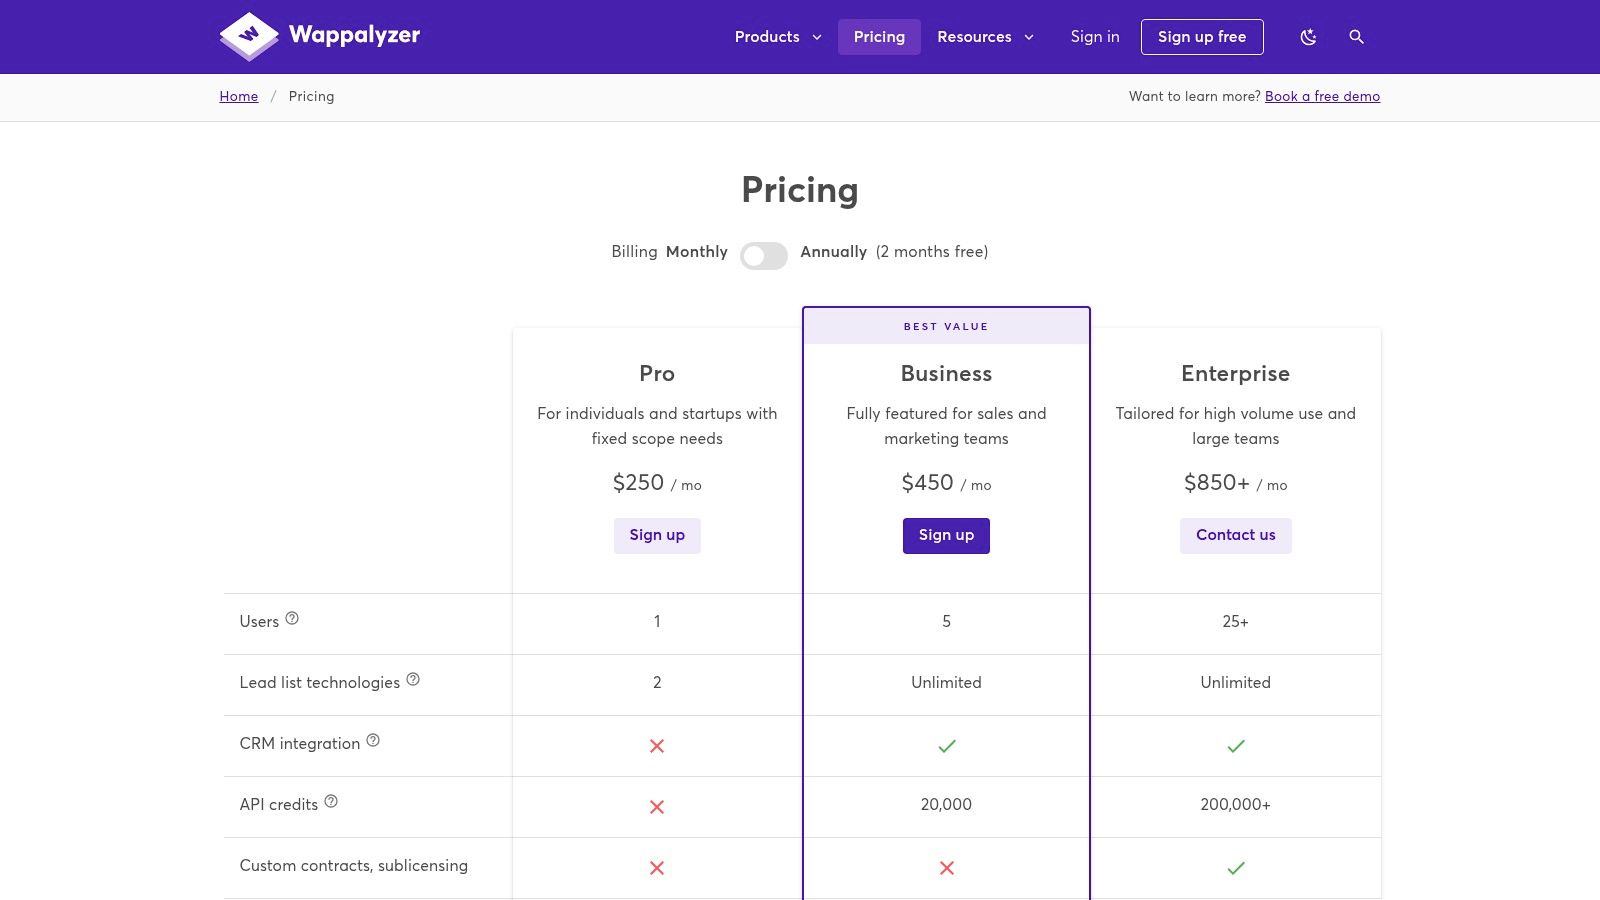
Task: Click the help icon beside Lead list technologies
Action: tap(413, 678)
